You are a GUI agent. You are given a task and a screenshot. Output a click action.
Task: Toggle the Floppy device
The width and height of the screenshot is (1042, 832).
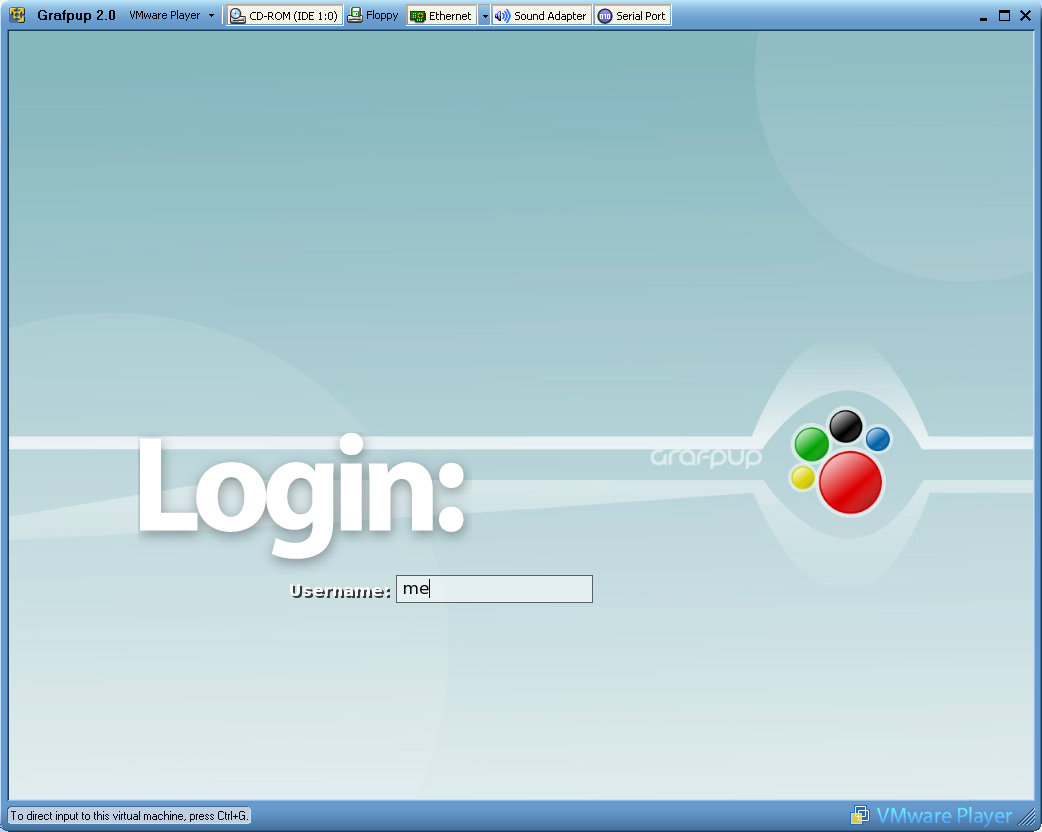(373, 15)
